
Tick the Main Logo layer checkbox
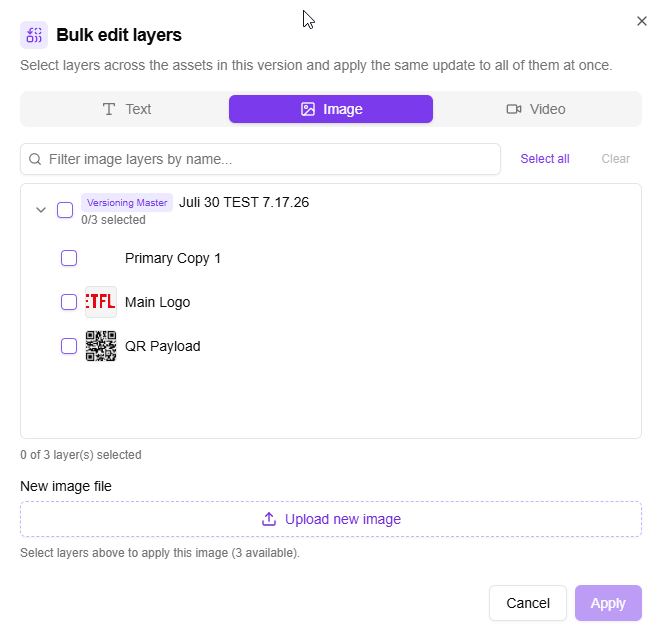click(69, 302)
